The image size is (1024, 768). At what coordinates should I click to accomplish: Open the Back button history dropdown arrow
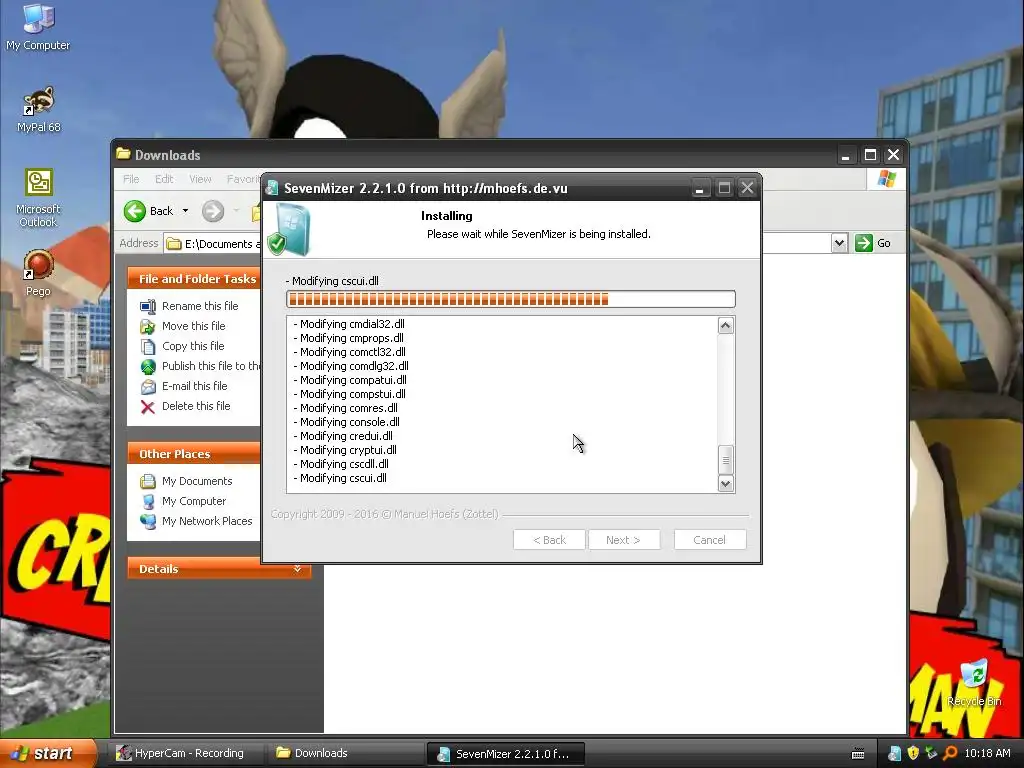(x=185, y=211)
